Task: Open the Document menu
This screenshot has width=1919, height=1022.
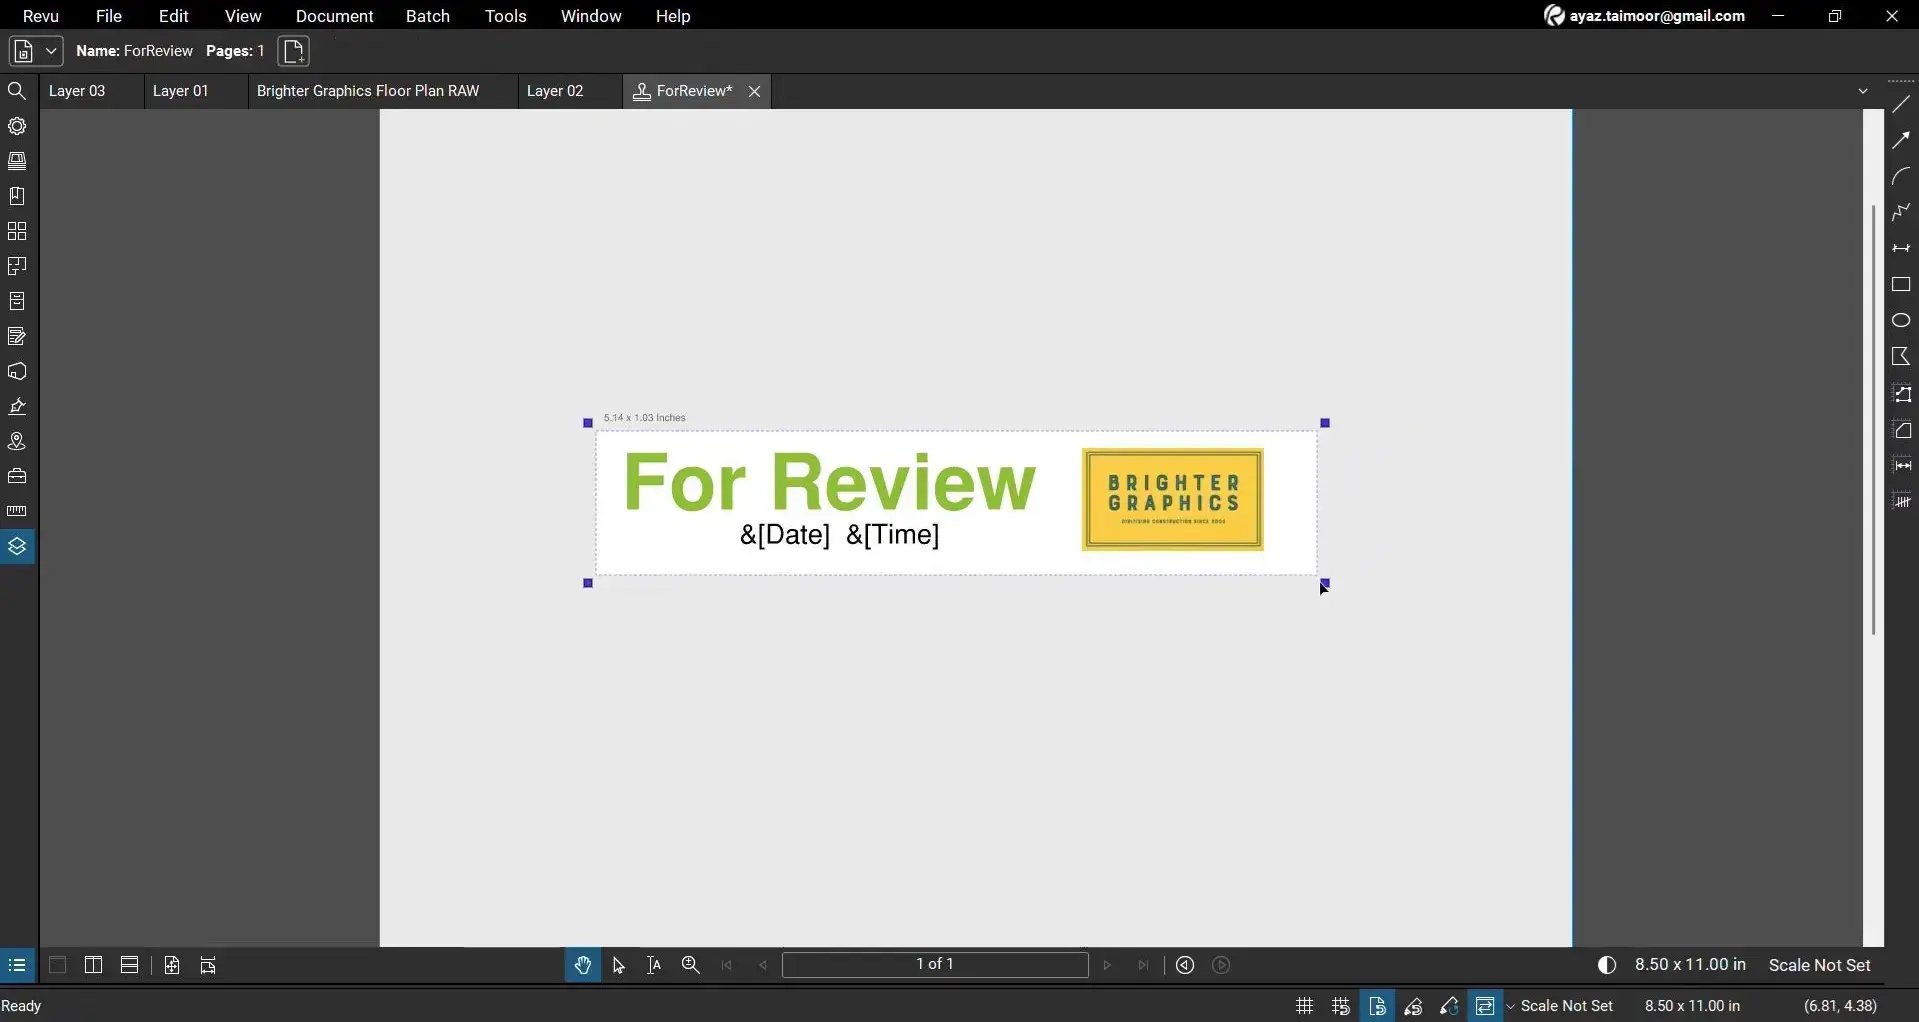Action: coord(335,16)
